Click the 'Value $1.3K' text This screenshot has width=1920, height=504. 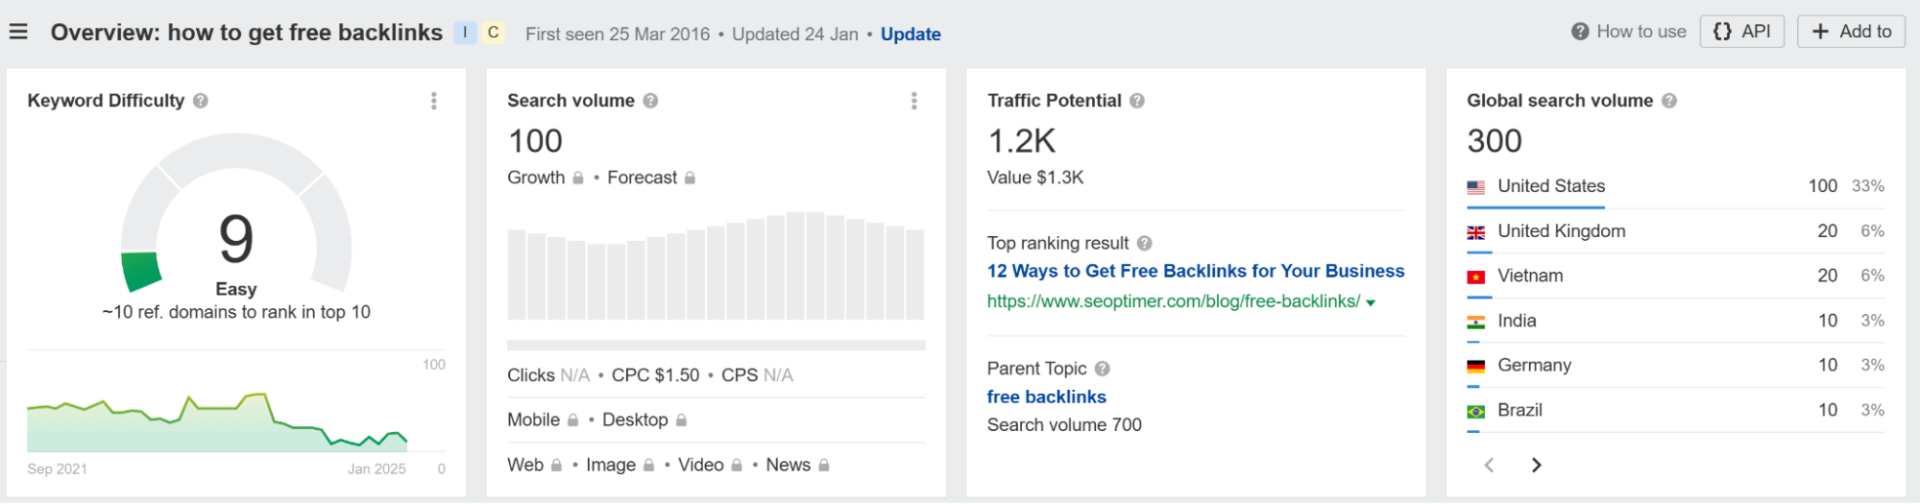pos(1035,178)
